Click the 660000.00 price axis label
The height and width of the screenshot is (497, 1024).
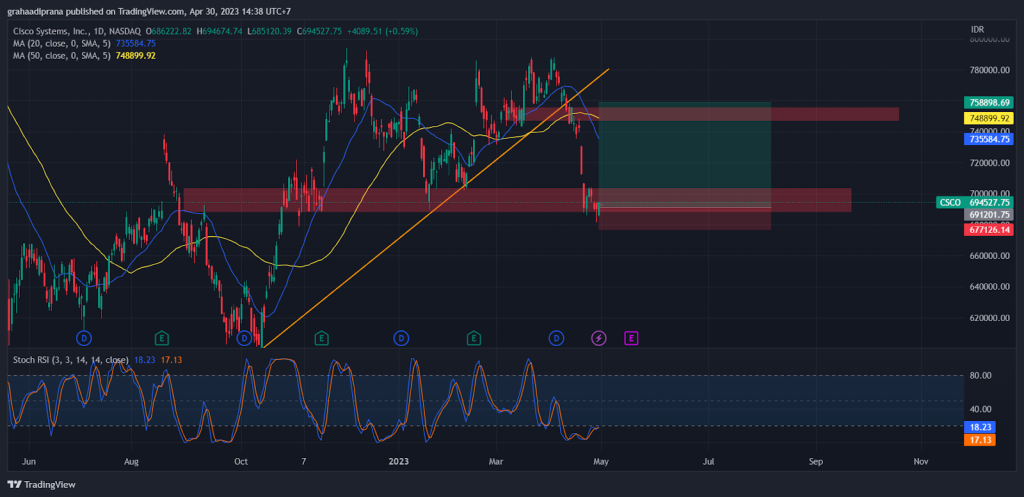989,256
